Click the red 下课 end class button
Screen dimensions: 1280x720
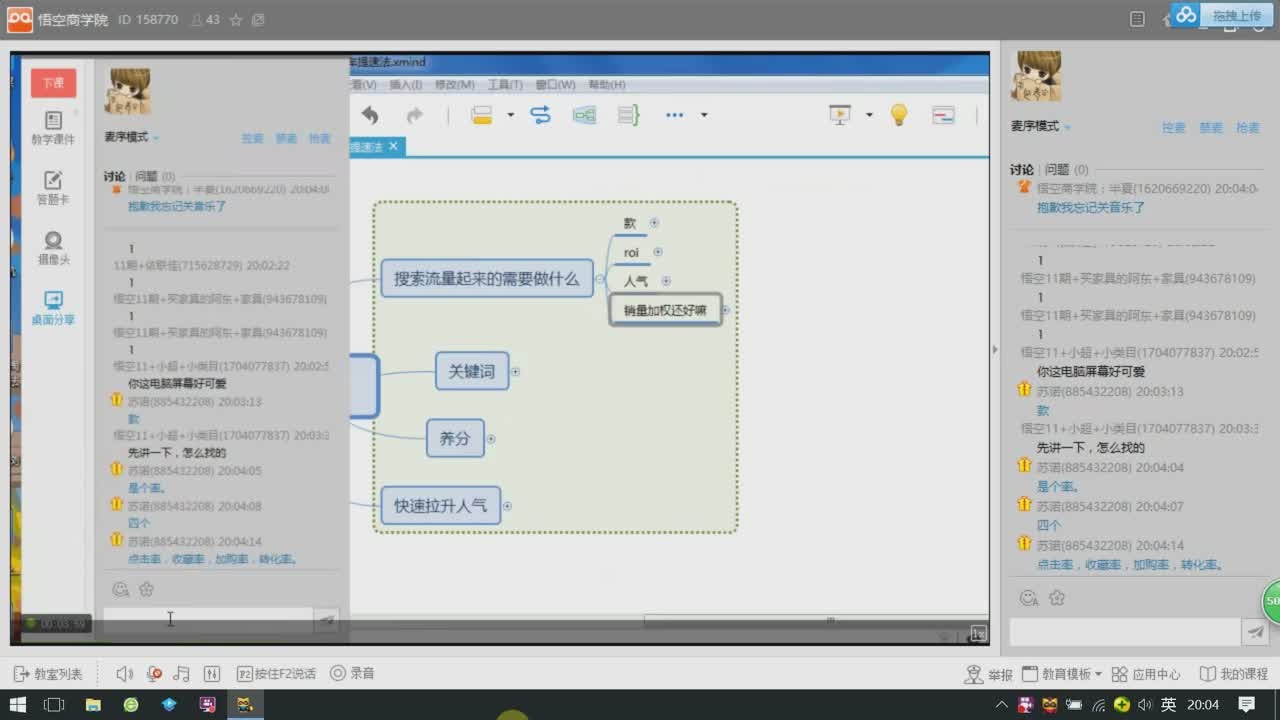tap(53, 83)
